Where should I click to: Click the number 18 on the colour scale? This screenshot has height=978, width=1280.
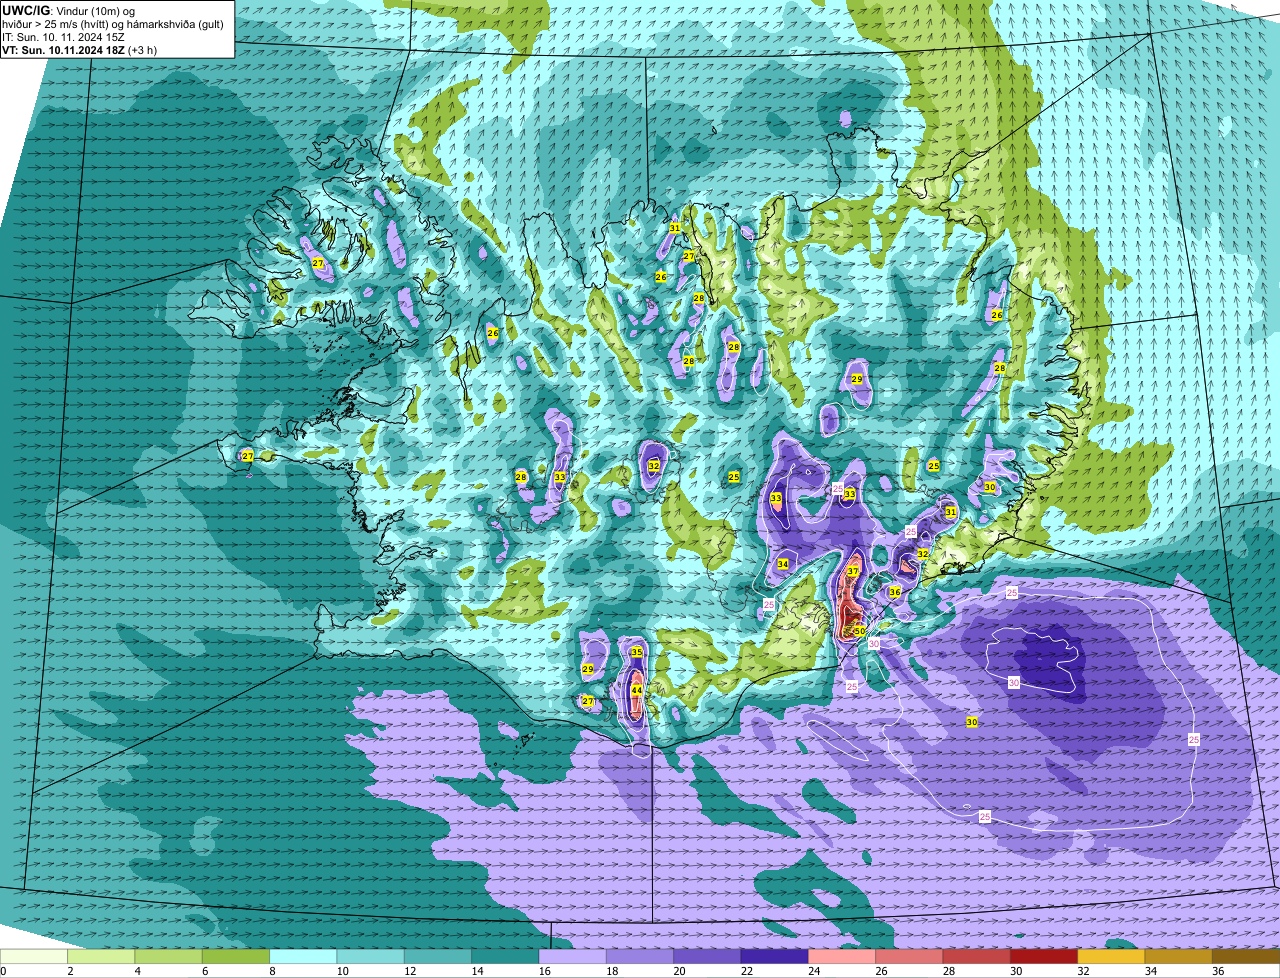click(x=612, y=971)
